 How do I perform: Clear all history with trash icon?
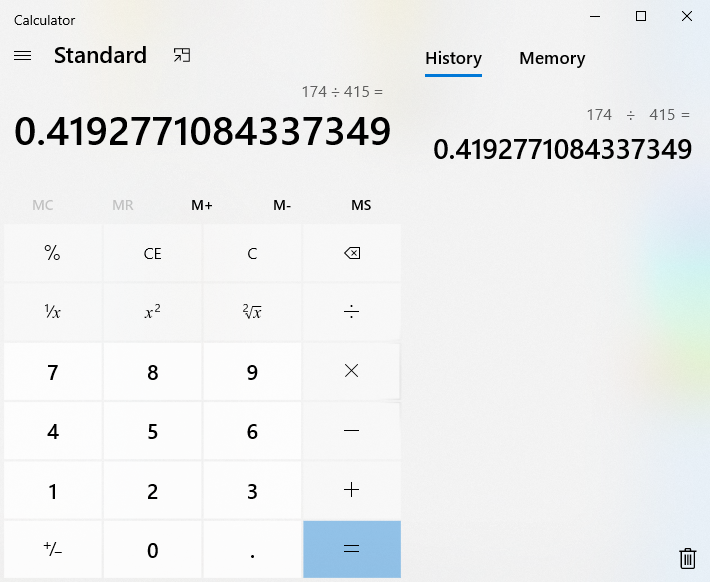point(687,558)
